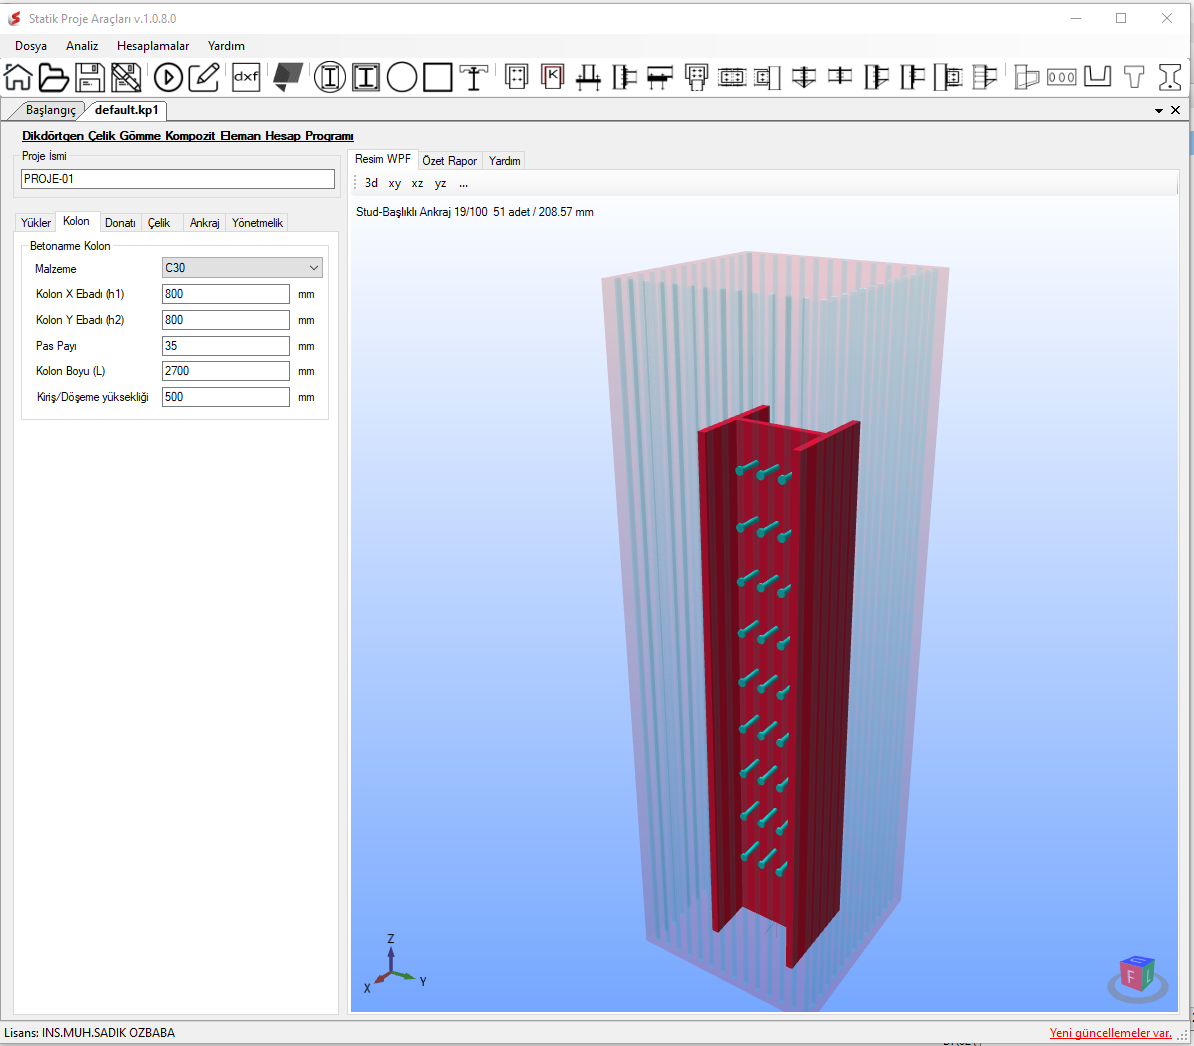1194x1046 pixels.
Task: Select the Resim WPF view tab
Action: [383, 159]
